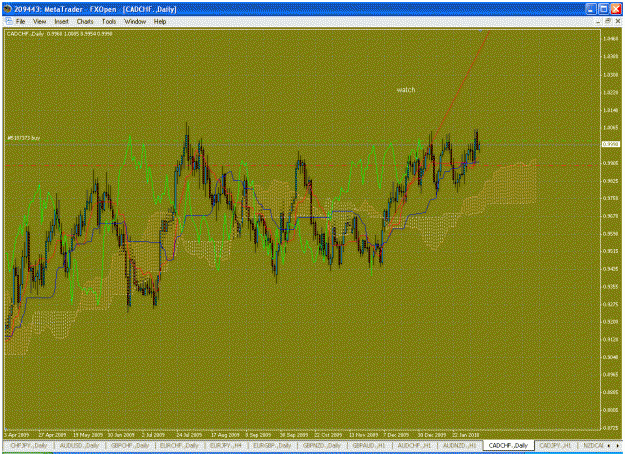Switch to the AUDCHF,H1 chart tab
Image resolution: width=625 pixels, height=454 pixels.
(x=415, y=445)
